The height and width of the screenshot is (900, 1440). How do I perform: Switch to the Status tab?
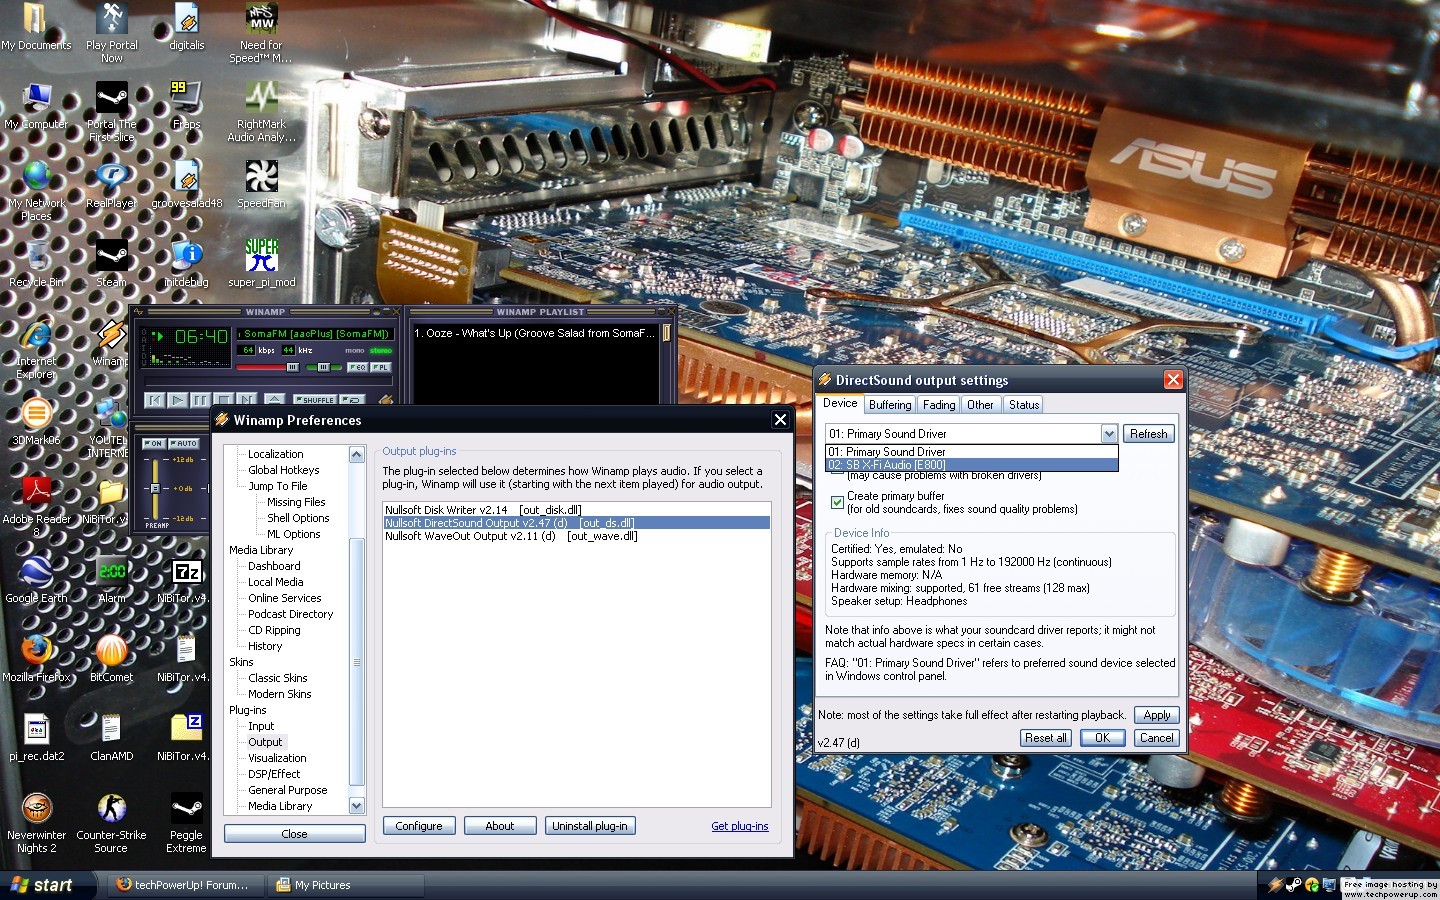pos(1023,405)
